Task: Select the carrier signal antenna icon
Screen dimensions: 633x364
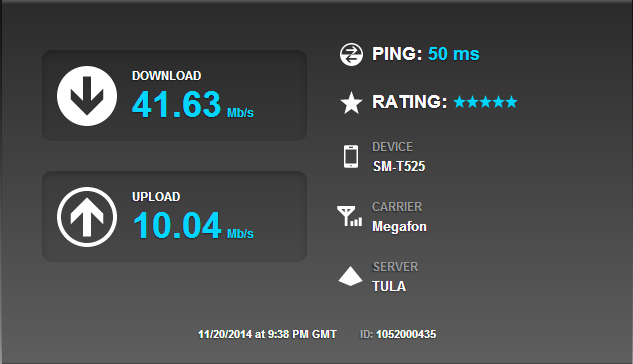Action: [x=350, y=216]
